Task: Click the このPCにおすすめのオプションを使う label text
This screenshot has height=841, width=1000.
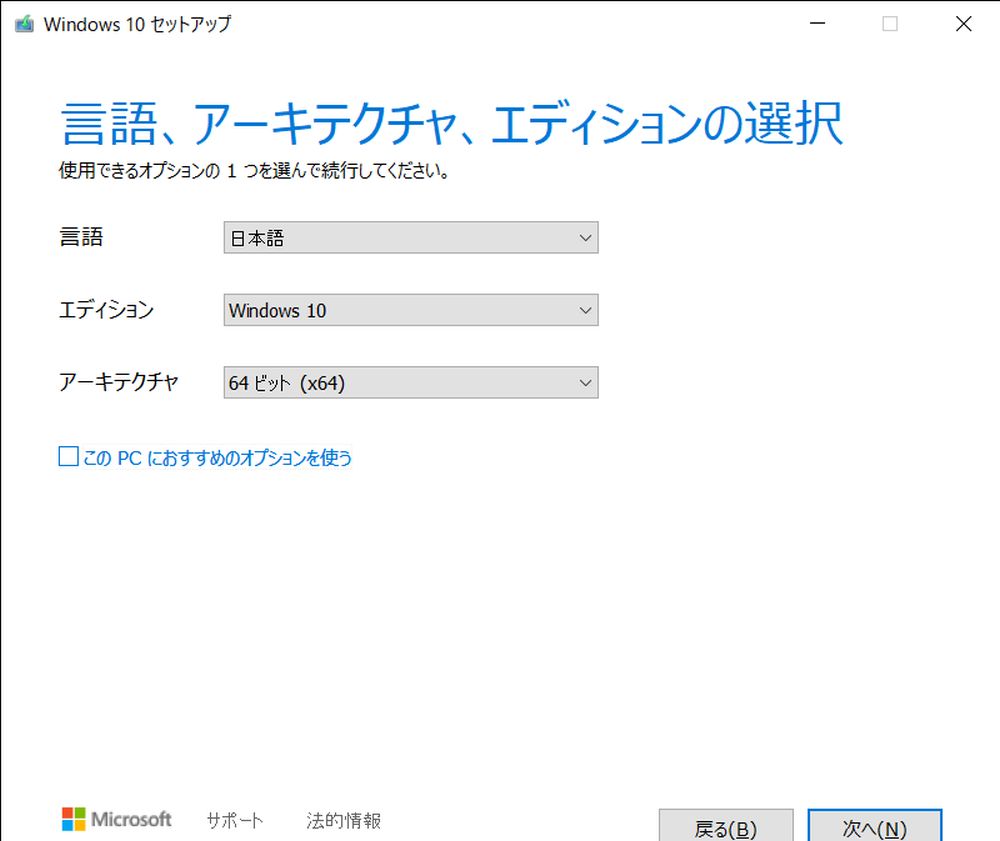Action: [x=215, y=457]
